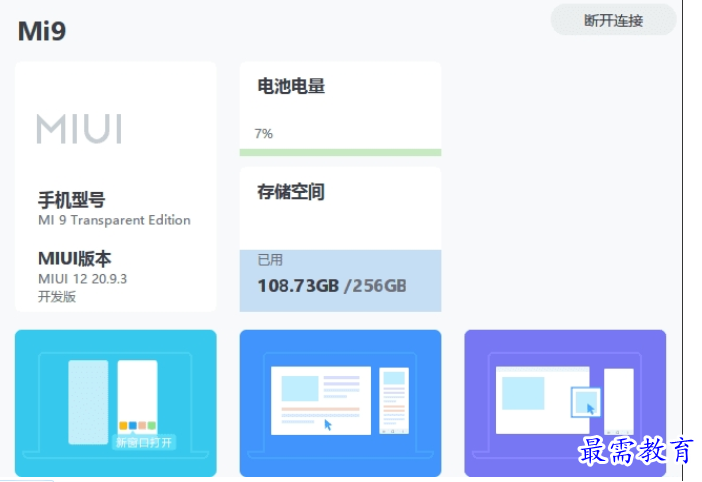The image size is (702, 482).
Task: Click the 手机型号 heading
Action: [72, 200]
